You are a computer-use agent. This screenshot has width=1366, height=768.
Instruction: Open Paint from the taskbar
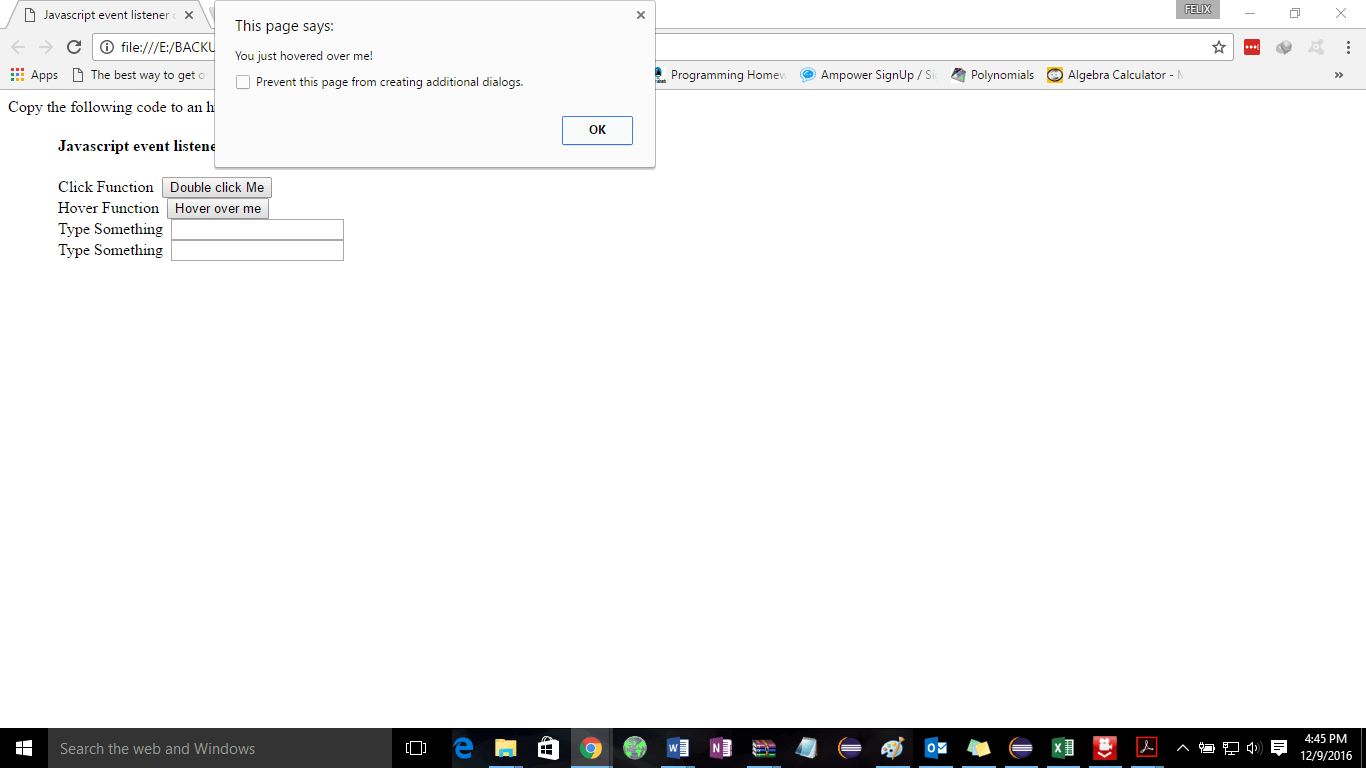892,748
